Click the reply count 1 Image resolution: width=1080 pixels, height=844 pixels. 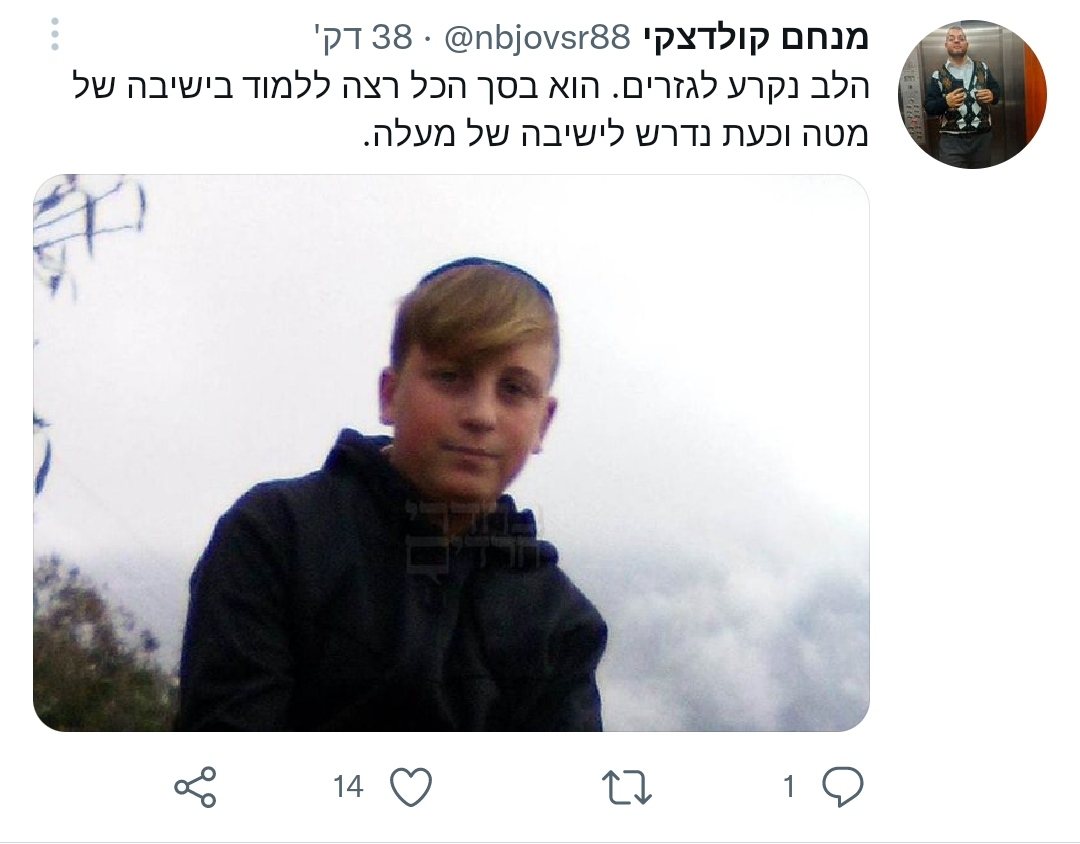pyautogui.click(x=789, y=786)
